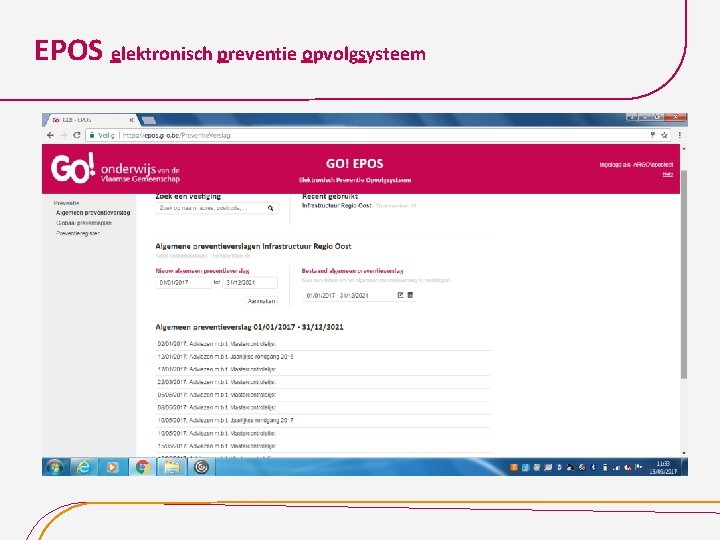Edit the existing preventieverslag with pencil icon
The width and height of the screenshot is (720, 540).
[x=400, y=295]
